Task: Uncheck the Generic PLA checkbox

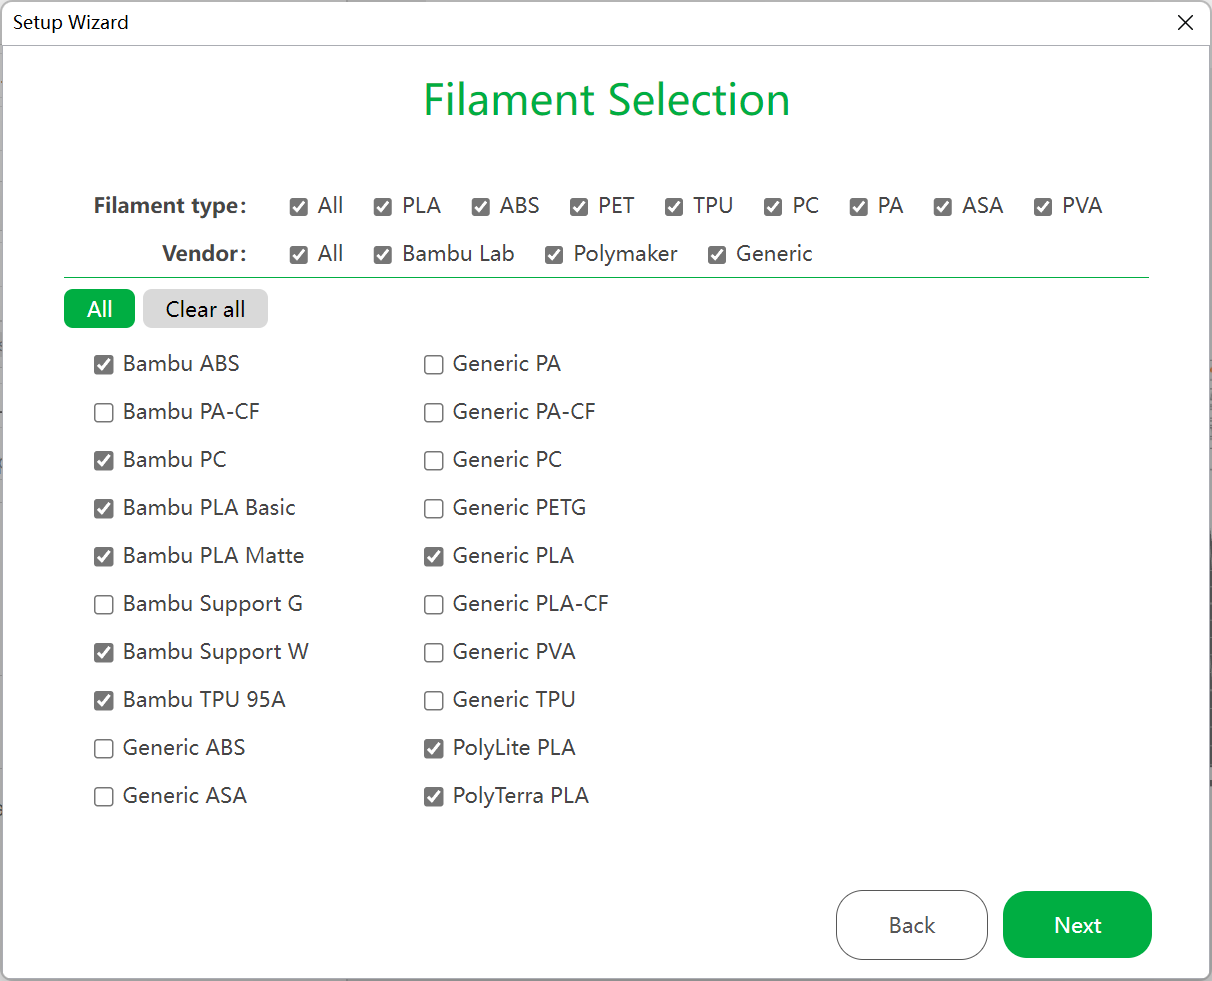Action: coord(434,557)
